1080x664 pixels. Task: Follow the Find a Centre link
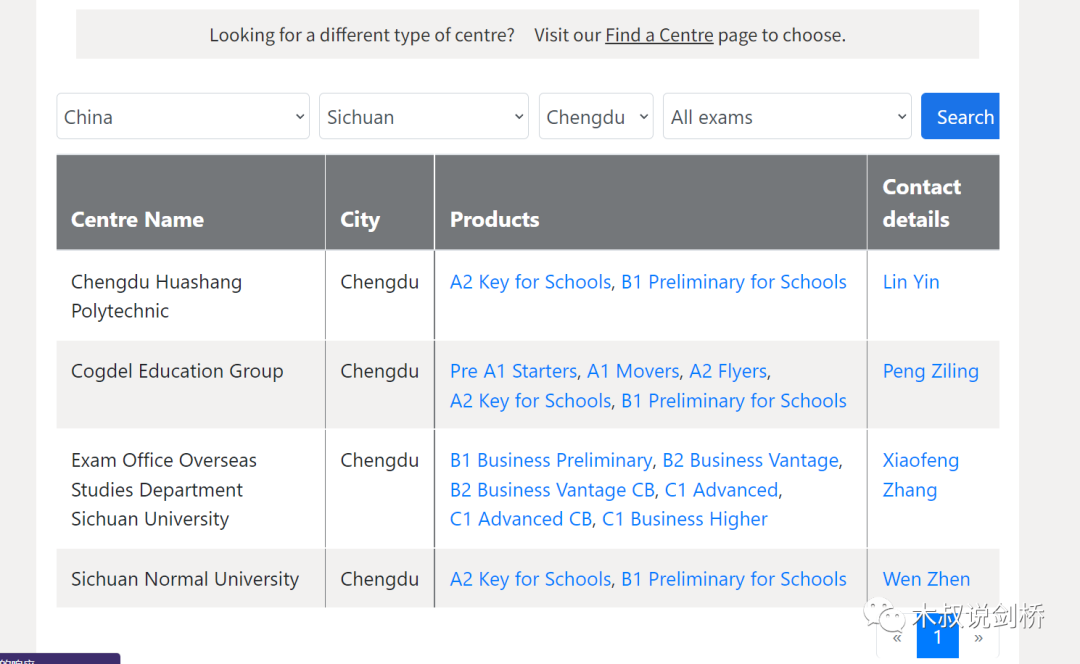(x=659, y=35)
